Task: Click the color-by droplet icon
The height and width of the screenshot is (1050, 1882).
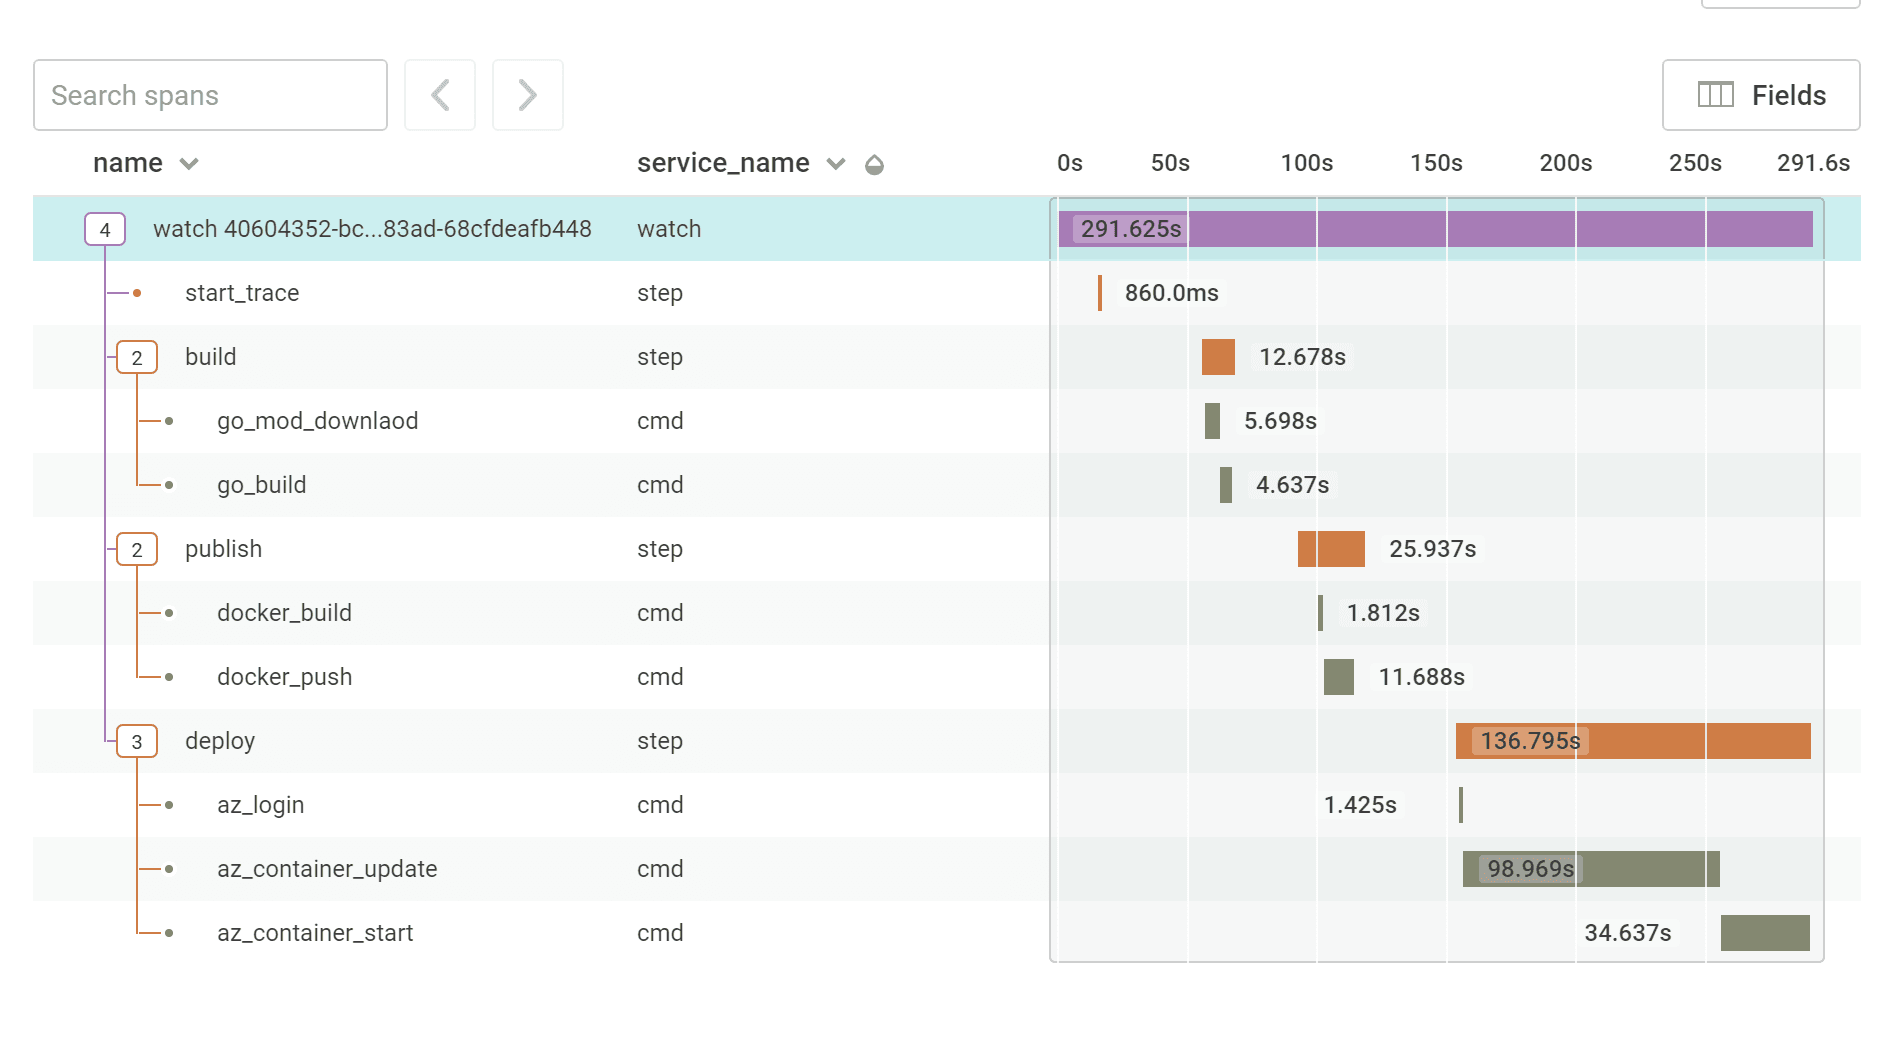Action: (x=874, y=164)
